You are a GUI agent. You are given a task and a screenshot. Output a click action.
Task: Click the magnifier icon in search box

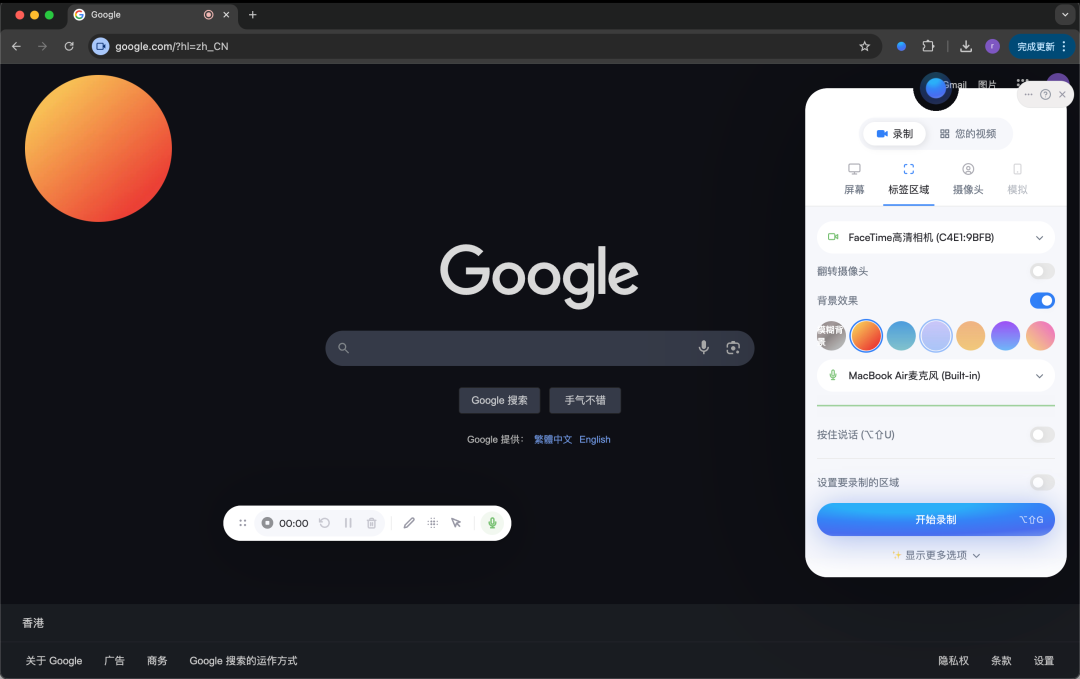point(343,348)
